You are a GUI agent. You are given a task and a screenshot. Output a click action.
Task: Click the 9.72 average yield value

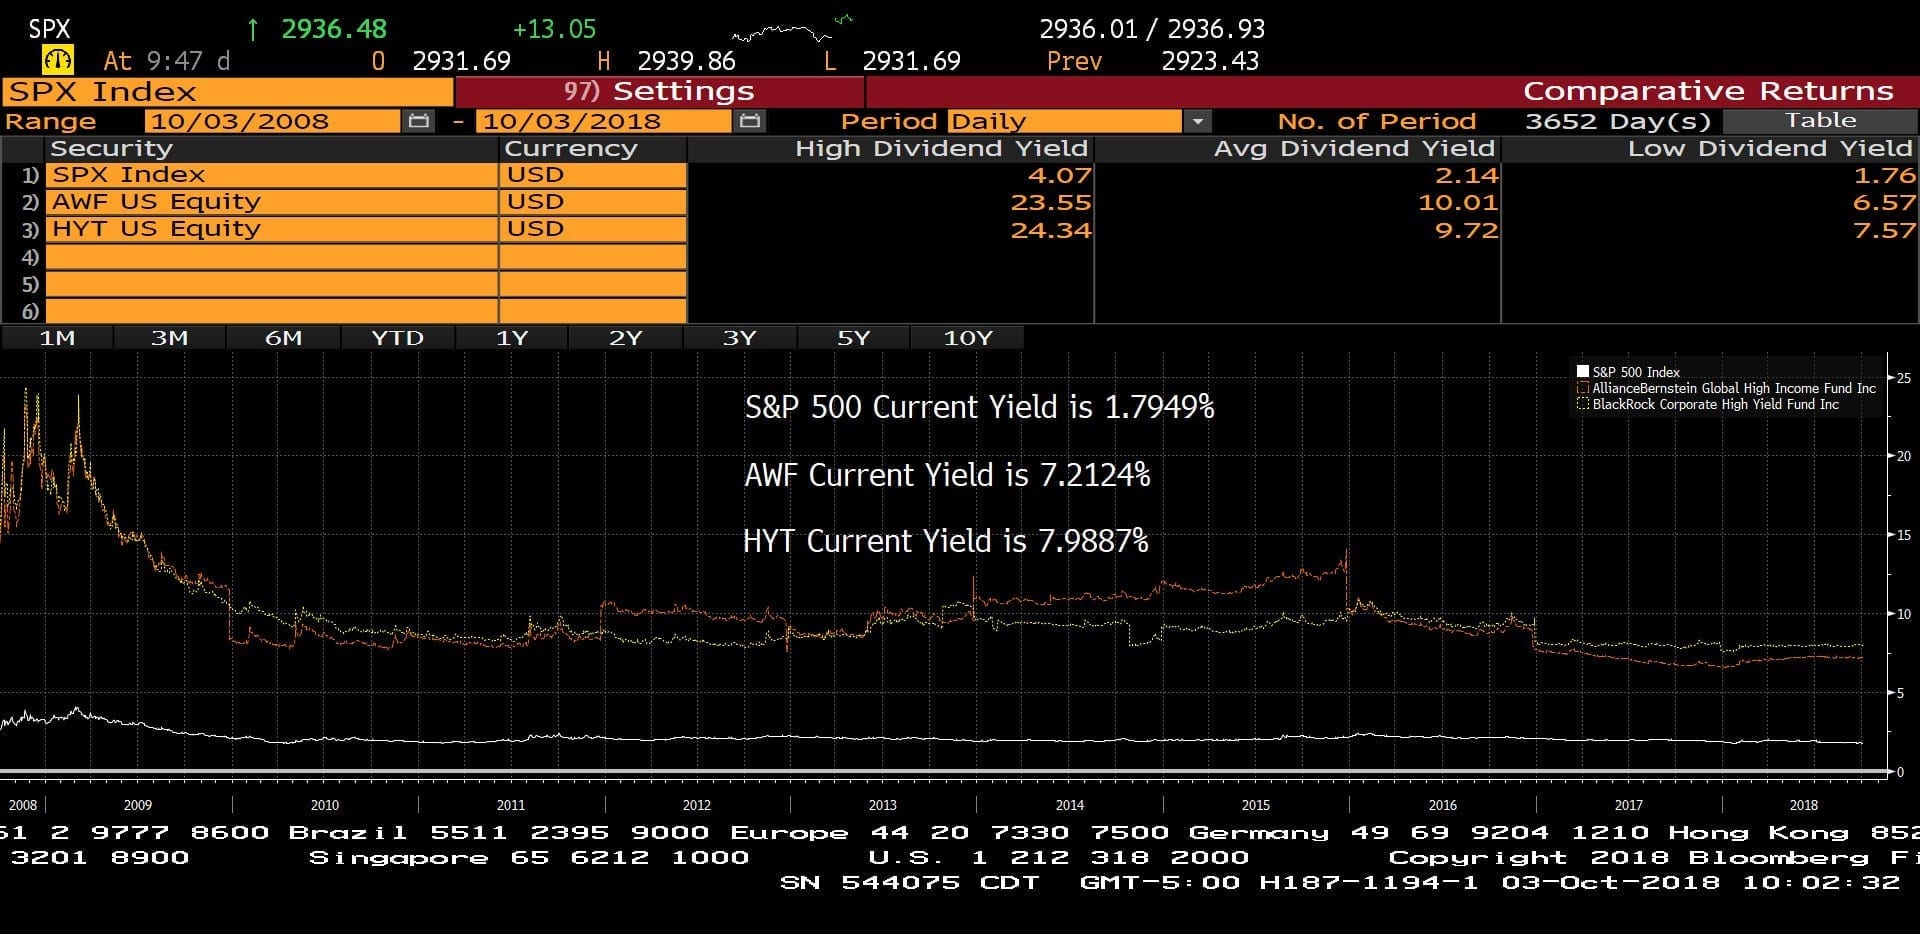1467,230
